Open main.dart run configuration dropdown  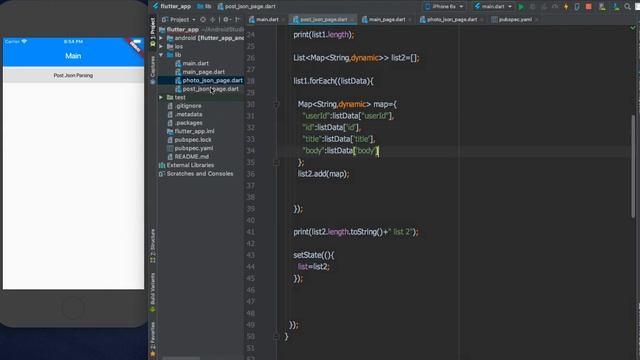point(493,7)
